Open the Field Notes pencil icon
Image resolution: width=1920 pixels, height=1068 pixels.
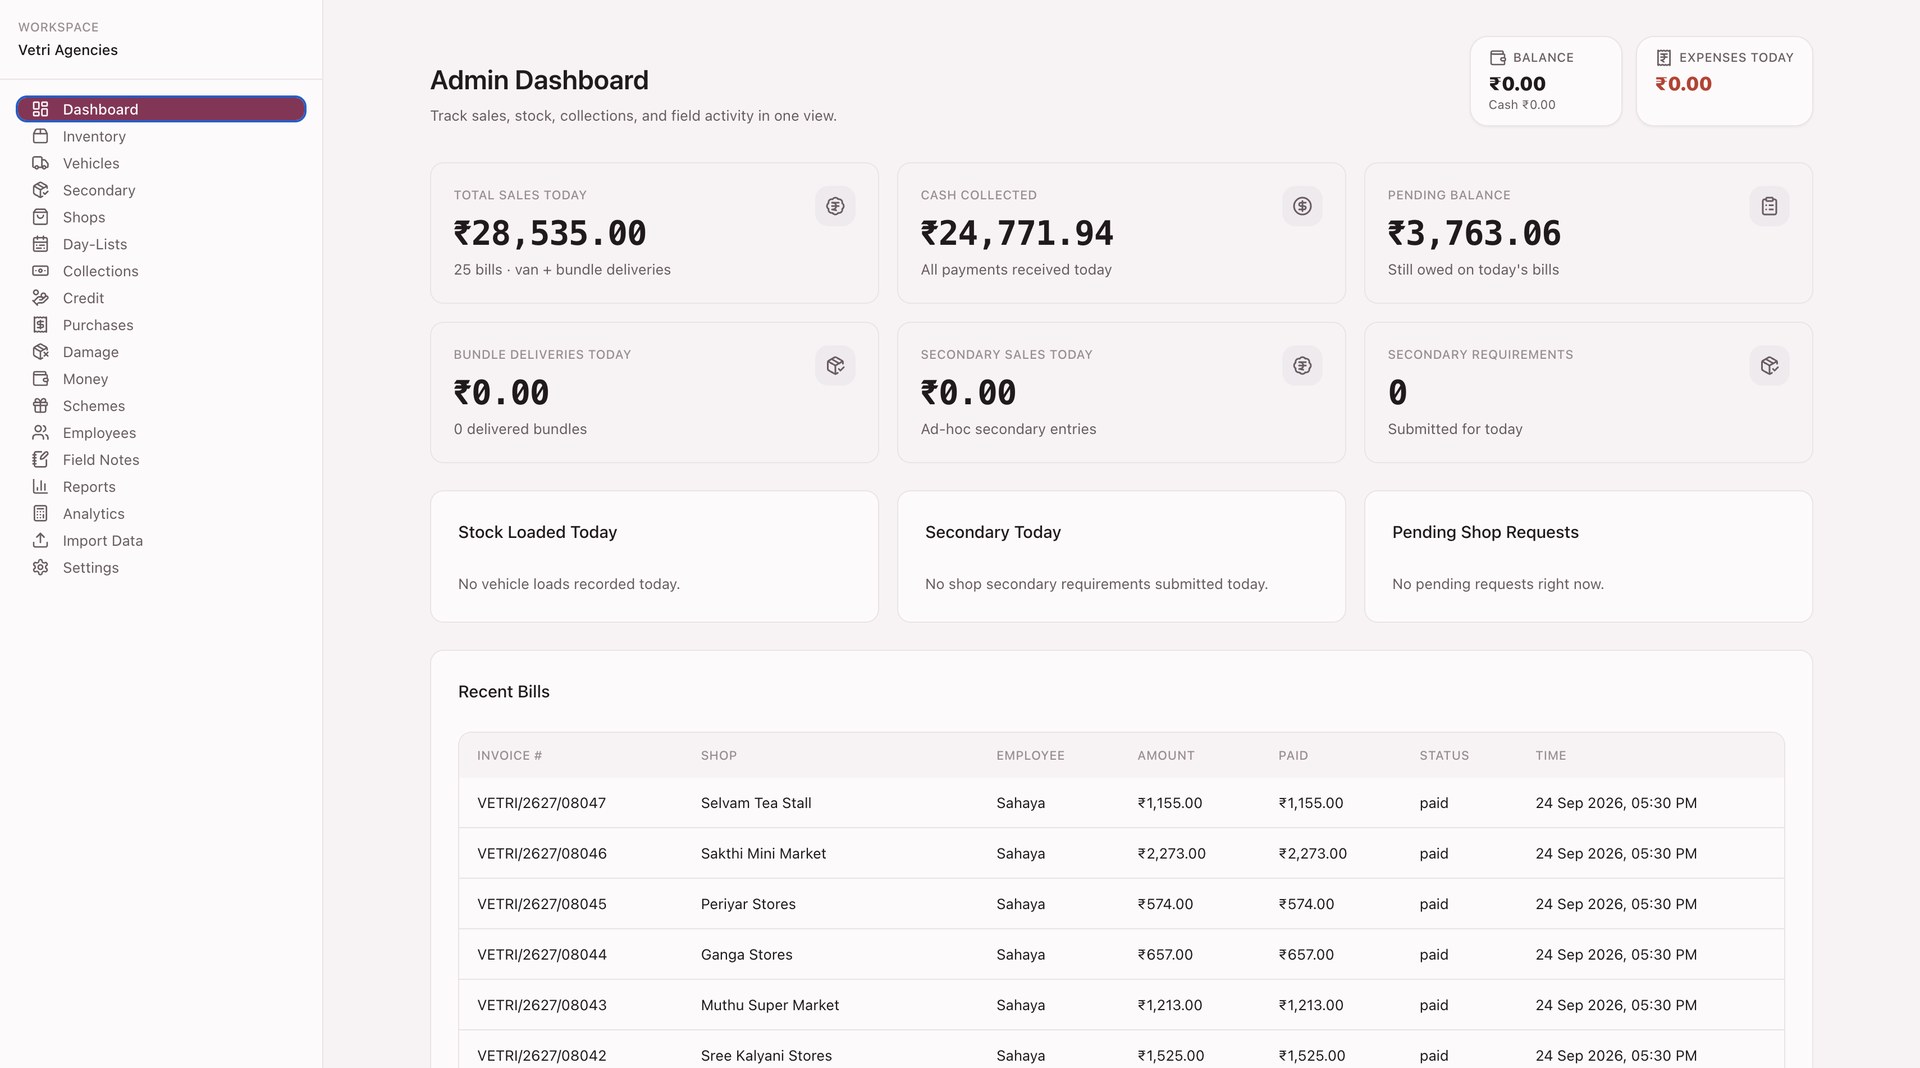pos(40,460)
